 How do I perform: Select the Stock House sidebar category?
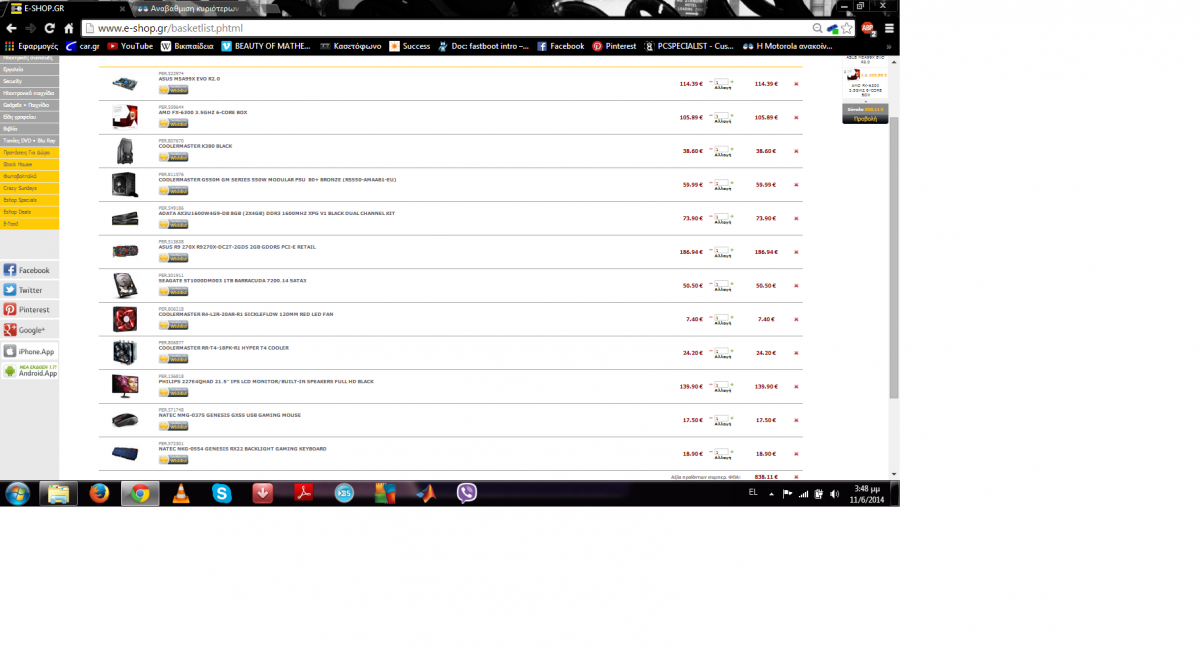coord(29,163)
